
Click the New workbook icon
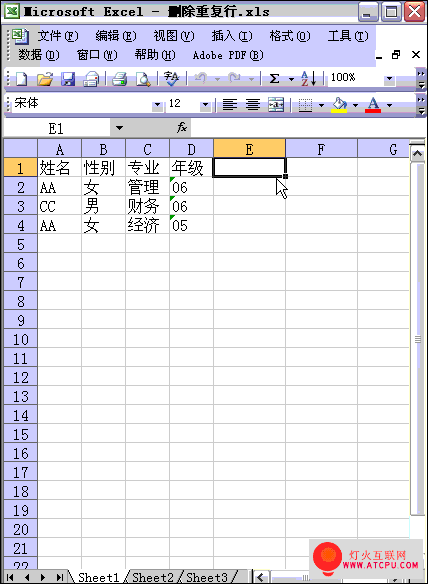click(22, 79)
